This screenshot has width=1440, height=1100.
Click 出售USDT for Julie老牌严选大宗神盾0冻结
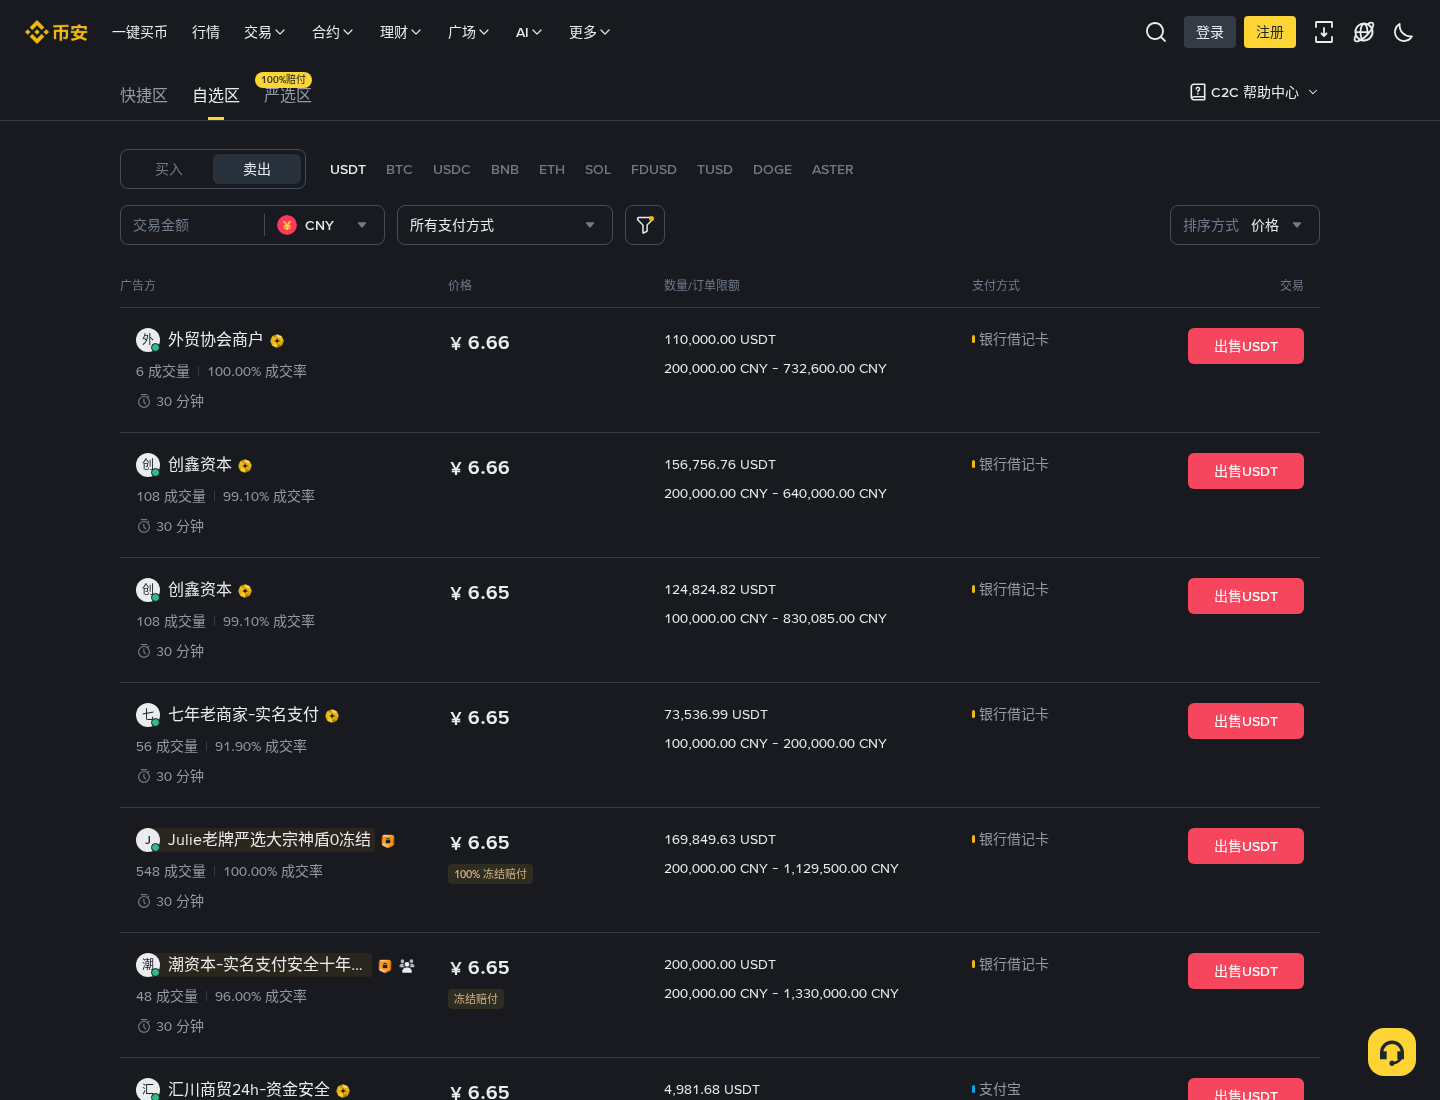[1246, 846]
